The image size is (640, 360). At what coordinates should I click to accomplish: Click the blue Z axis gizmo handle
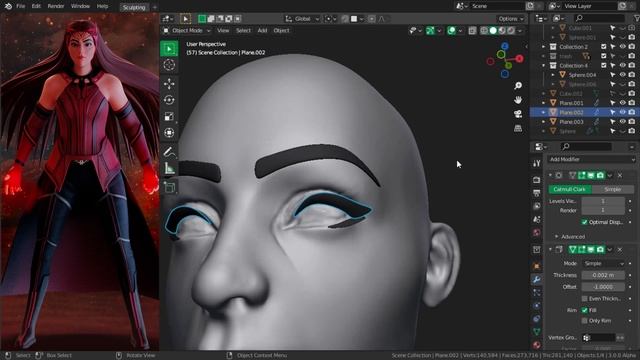click(x=504, y=46)
